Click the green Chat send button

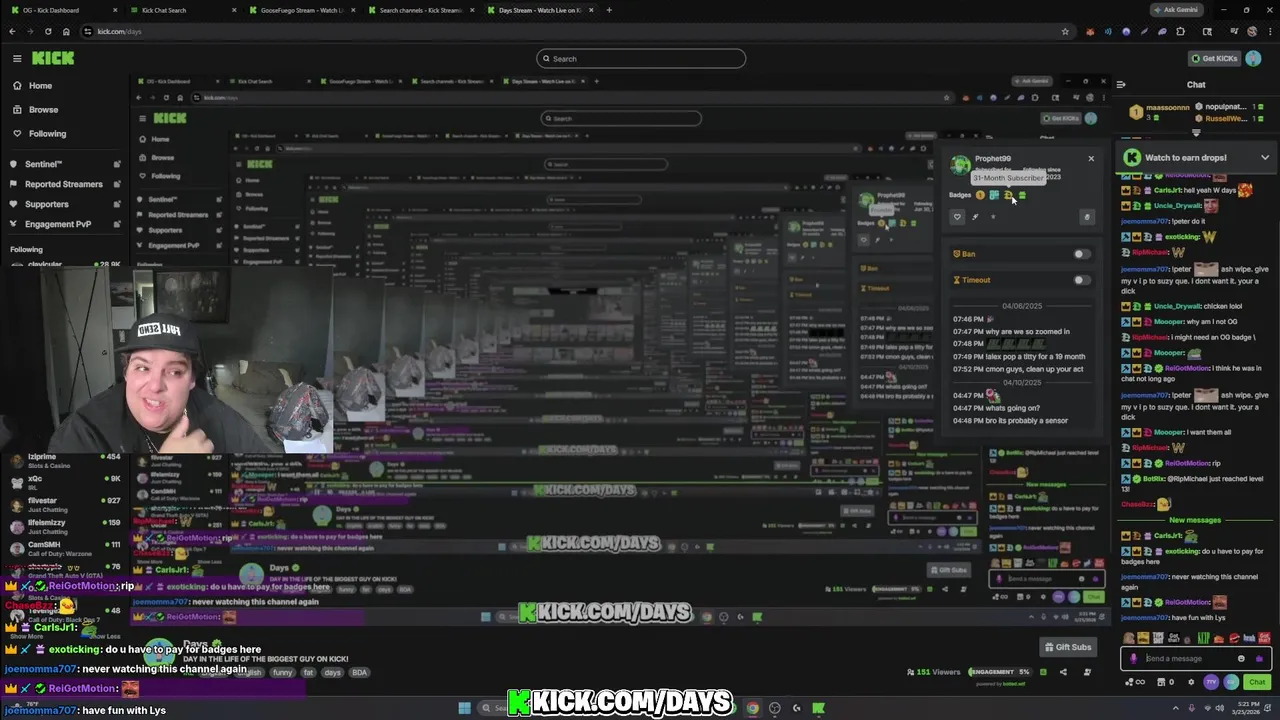point(1257,682)
